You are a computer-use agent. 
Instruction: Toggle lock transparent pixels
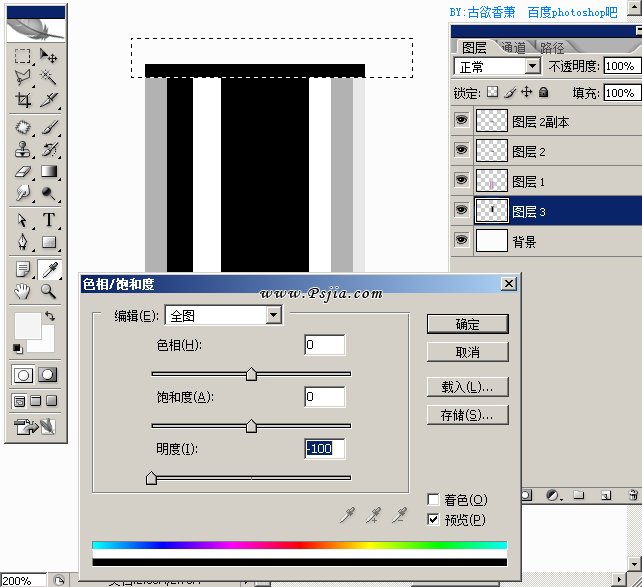tap(493, 92)
